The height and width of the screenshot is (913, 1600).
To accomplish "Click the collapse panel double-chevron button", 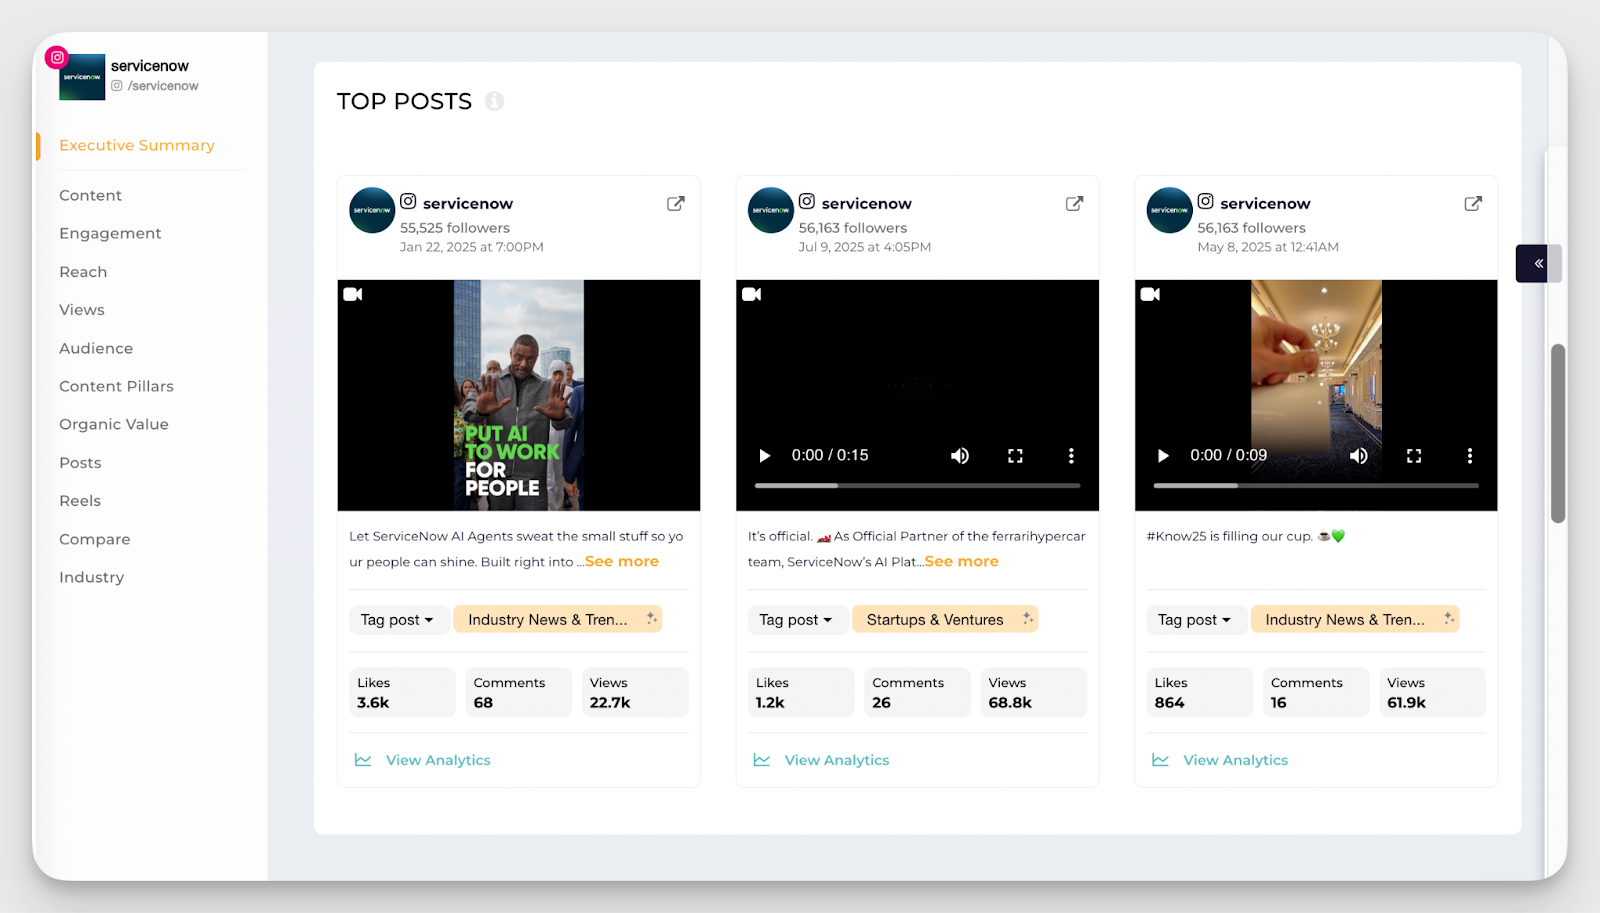I will [1538, 264].
